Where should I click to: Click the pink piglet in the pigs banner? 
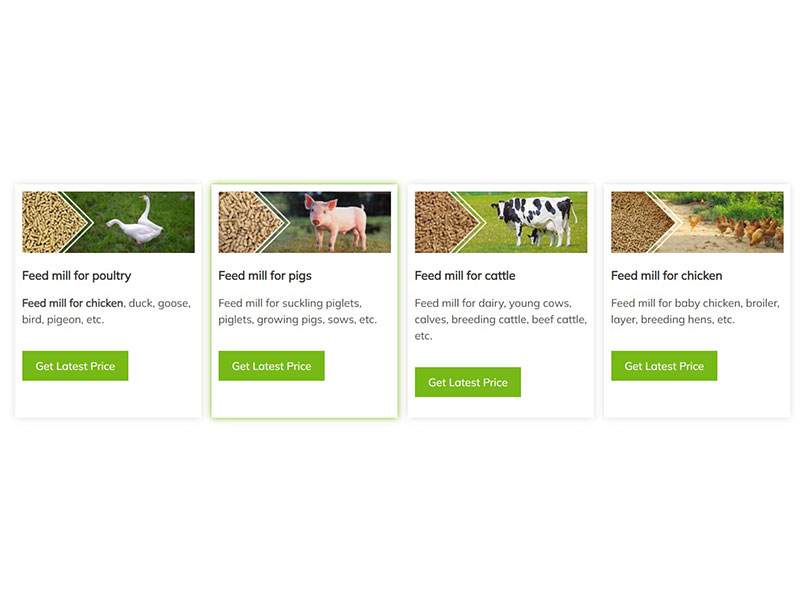[337, 222]
